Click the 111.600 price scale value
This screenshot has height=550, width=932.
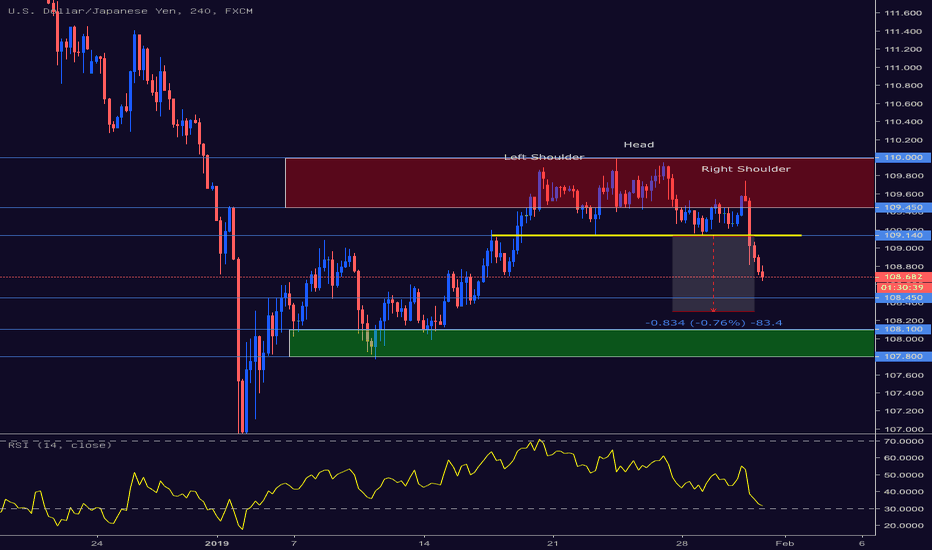point(903,13)
